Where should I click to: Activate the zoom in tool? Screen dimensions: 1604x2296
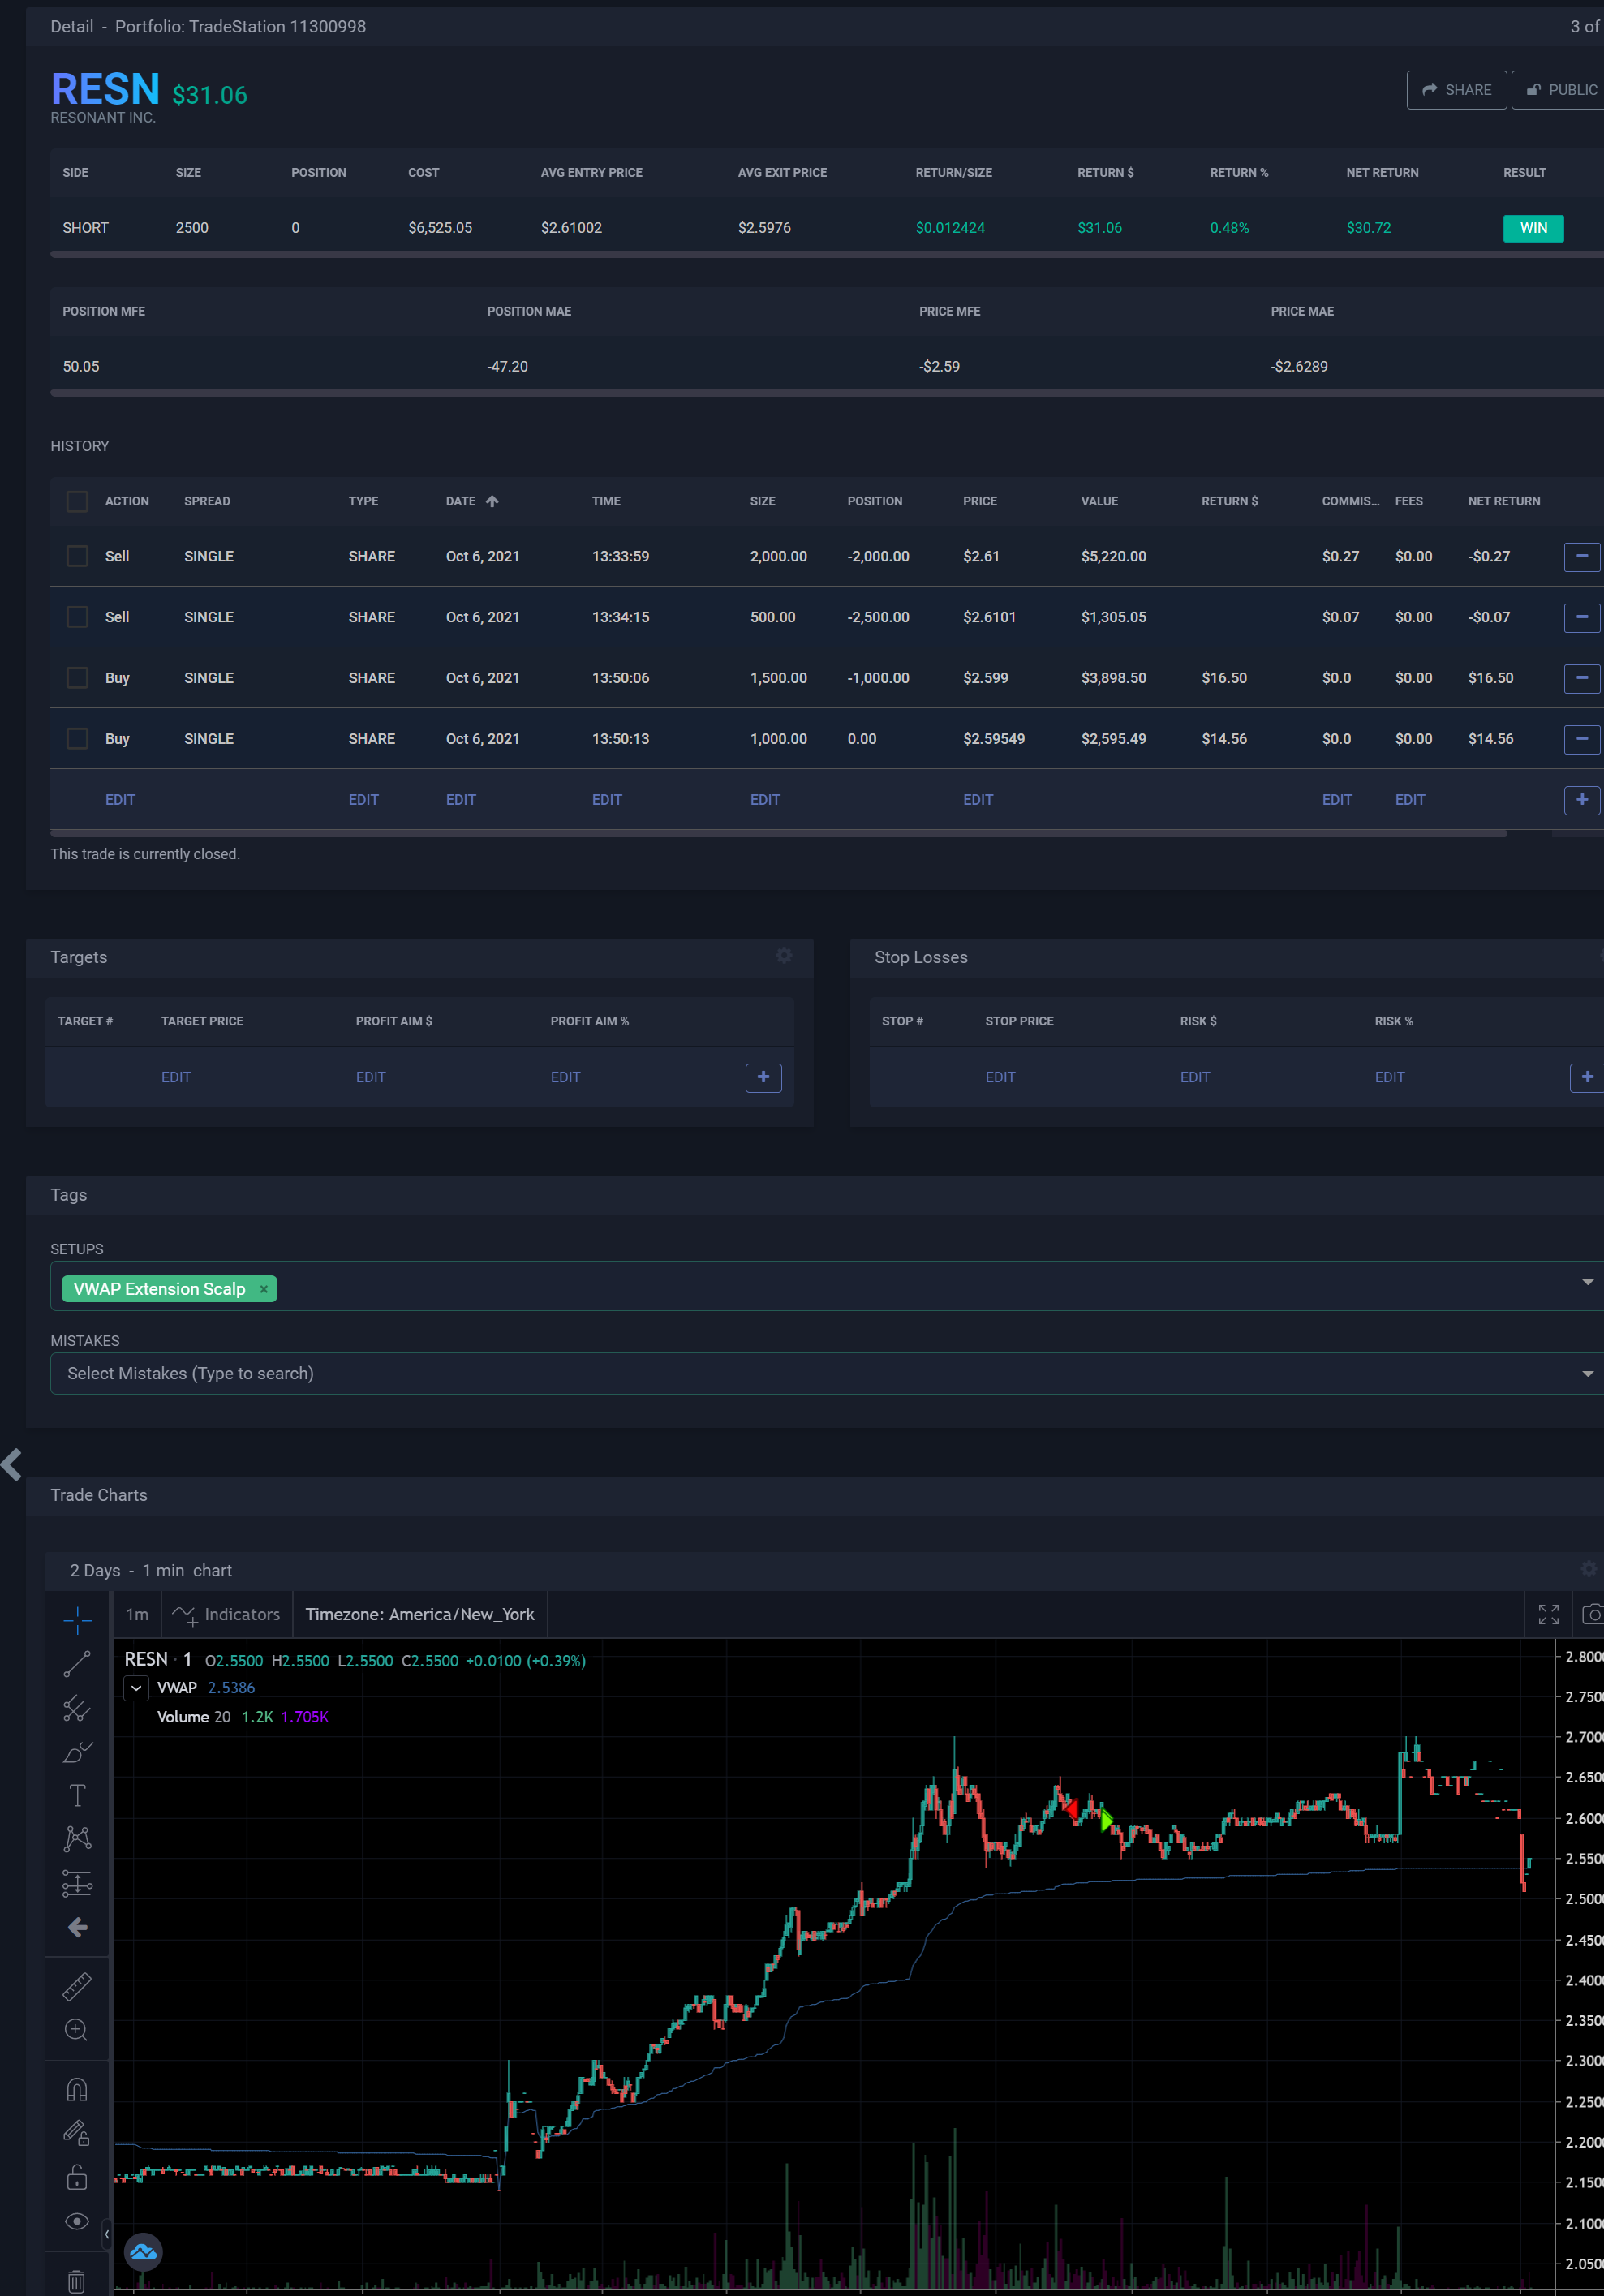[x=77, y=2029]
